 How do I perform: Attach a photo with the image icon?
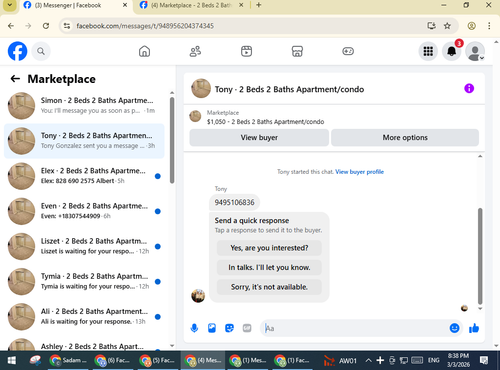click(212, 328)
